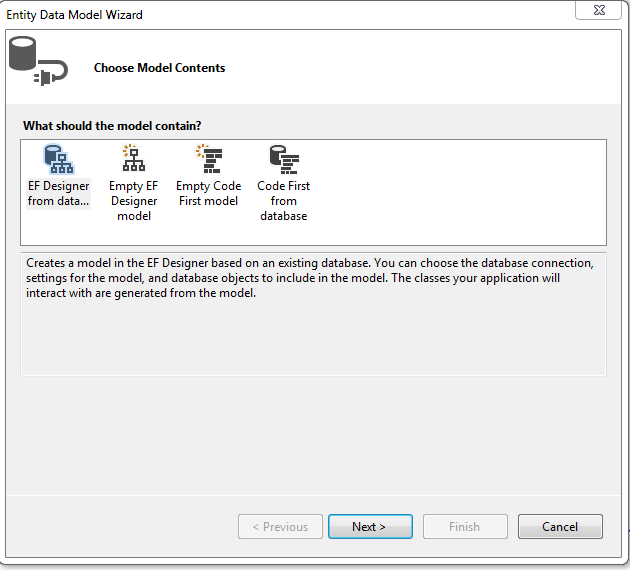Click the database connection wizard header icon
Screen dimensions: 630x570
tap(38, 61)
